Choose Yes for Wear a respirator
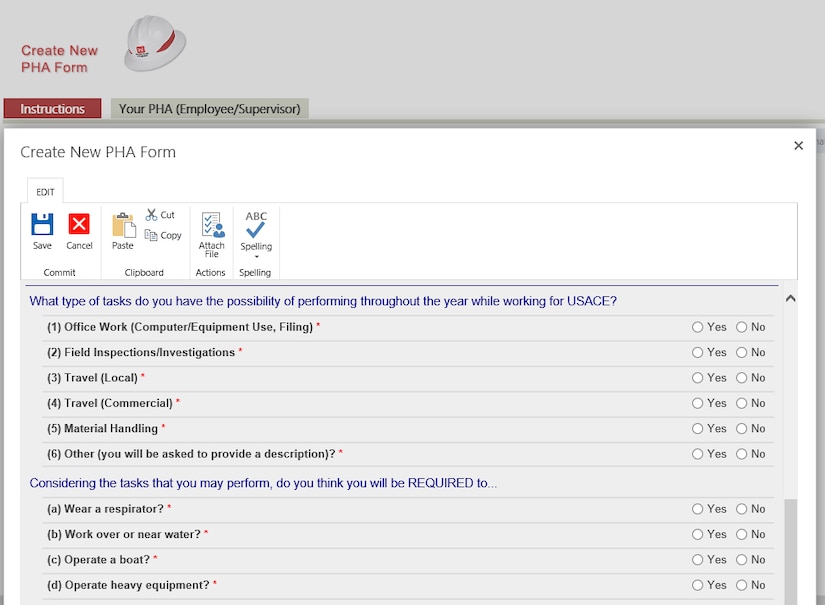The height and width of the screenshot is (605, 825). coord(698,509)
